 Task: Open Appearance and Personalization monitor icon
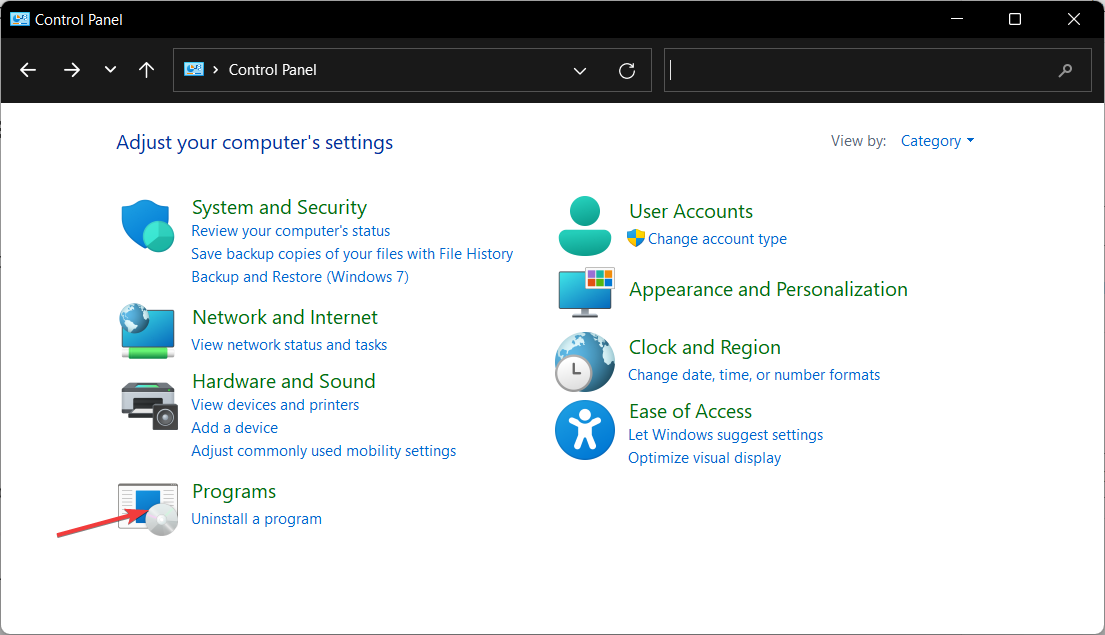pos(585,291)
